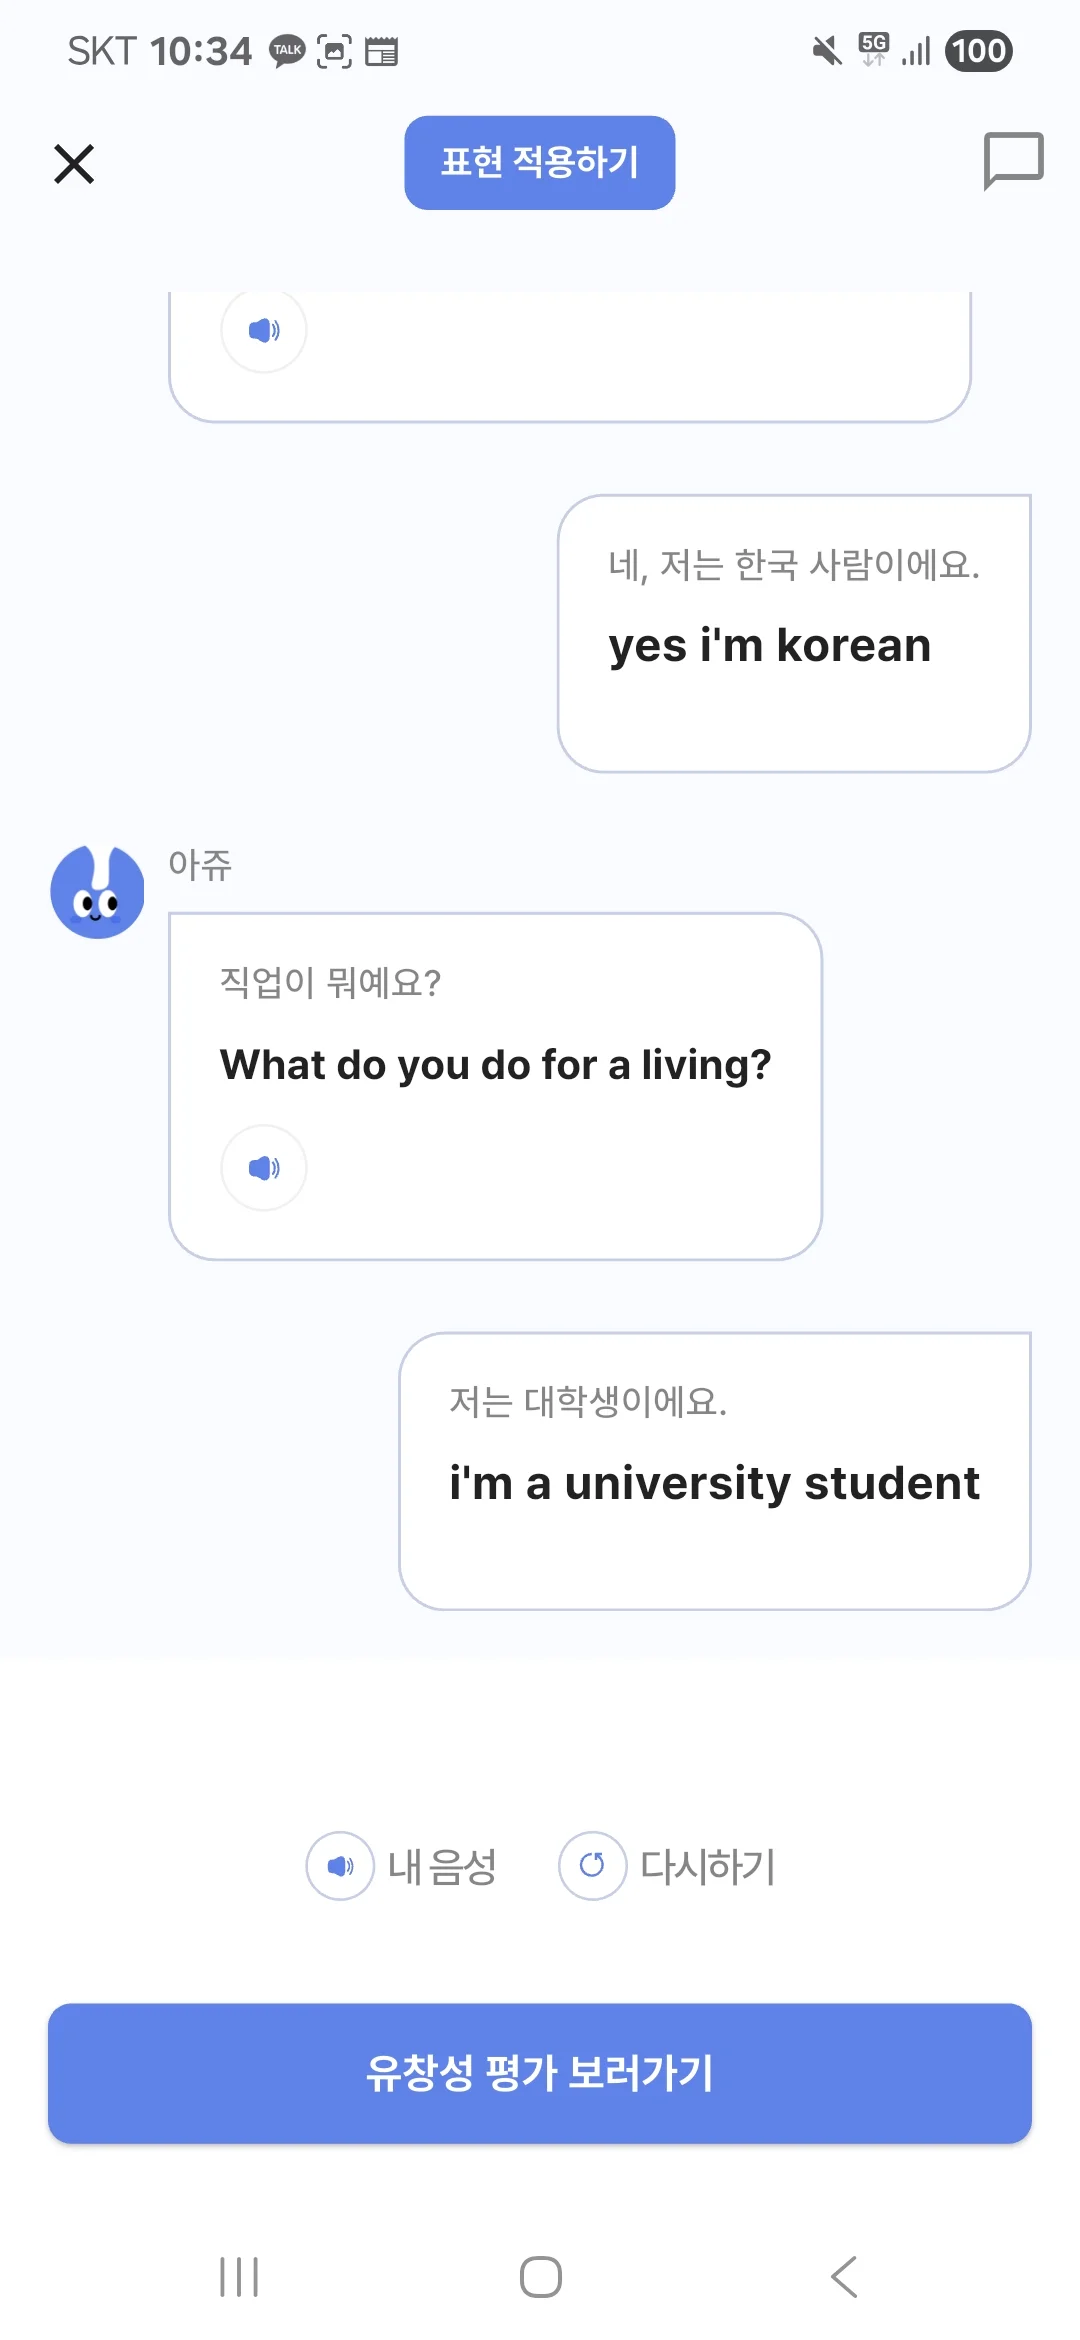Play audio for the partially hidden top message
The height and width of the screenshot is (2340, 1080).
[x=264, y=330]
